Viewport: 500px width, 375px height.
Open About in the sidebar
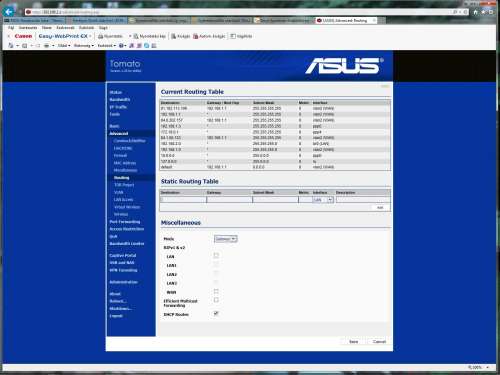[x=115, y=294]
